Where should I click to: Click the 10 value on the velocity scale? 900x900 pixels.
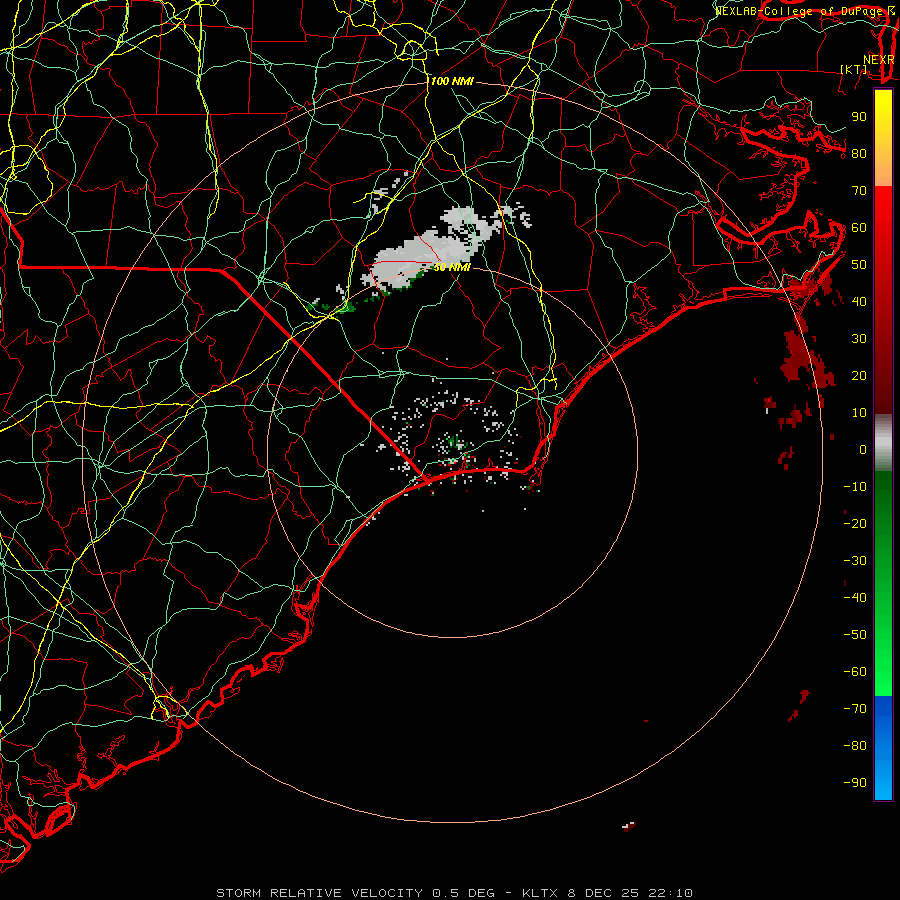(x=859, y=413)
